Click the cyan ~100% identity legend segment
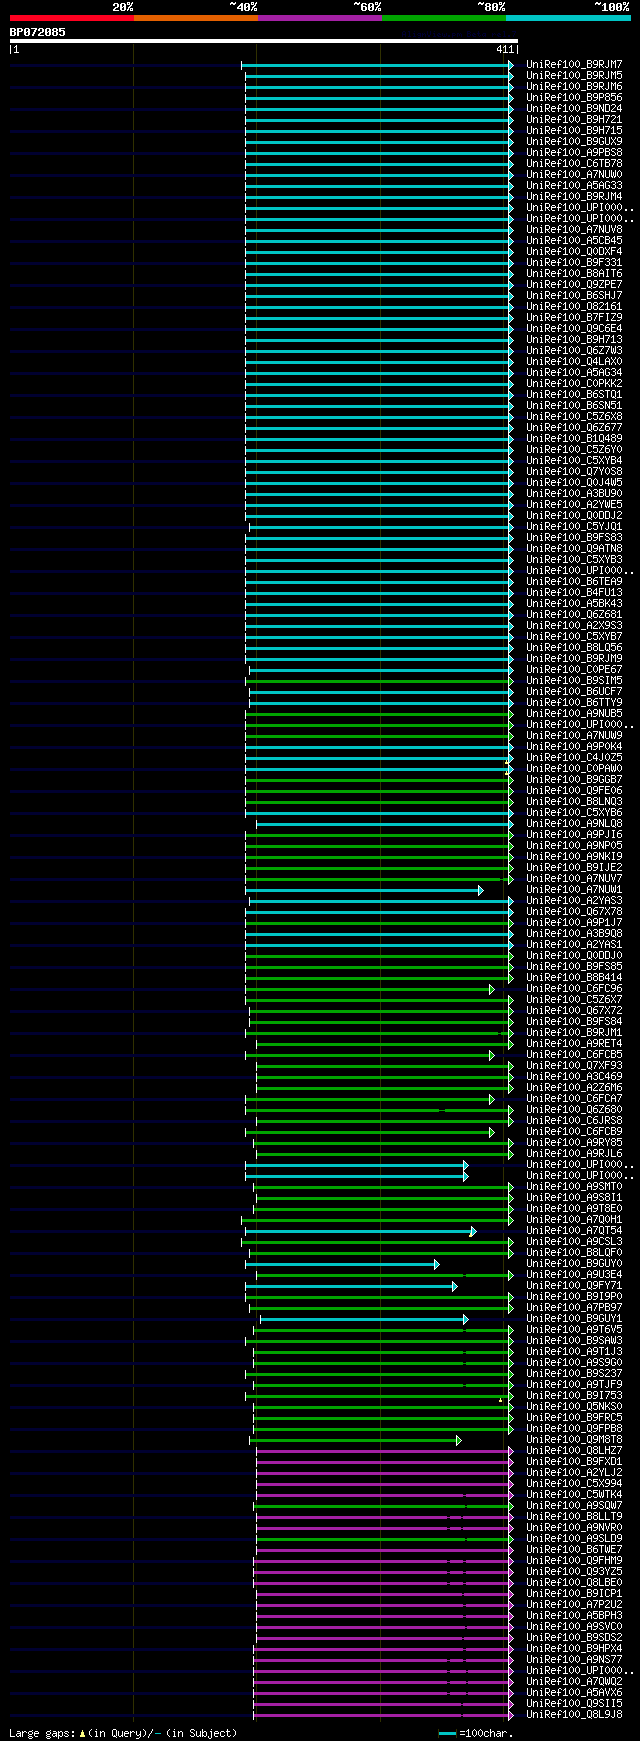640x1741 pixels. coord(567,17)
